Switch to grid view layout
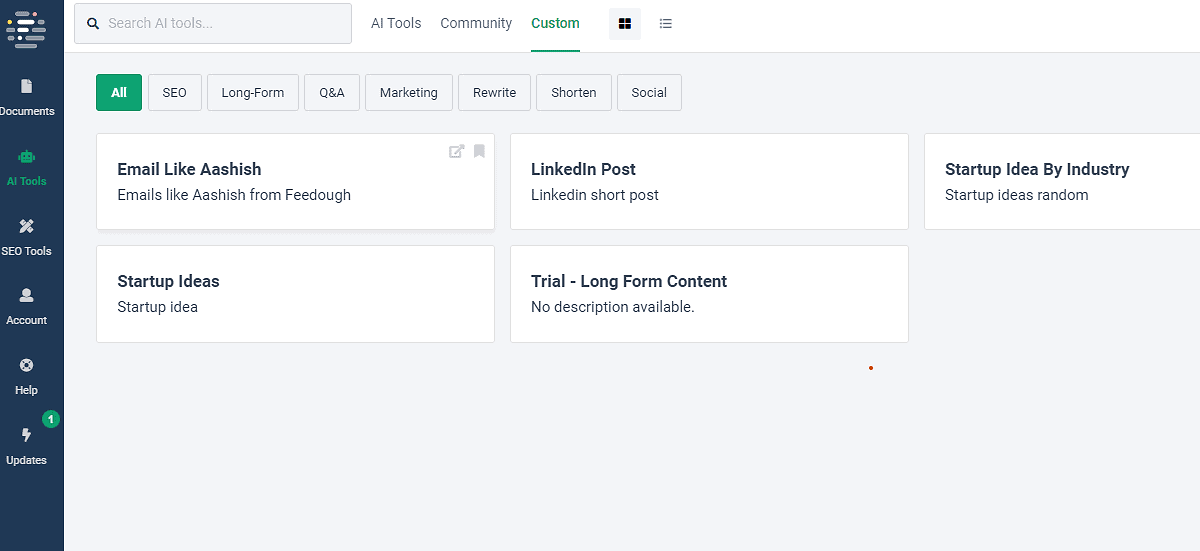This screenshot has height=551, width=1200. coord(625,24)
